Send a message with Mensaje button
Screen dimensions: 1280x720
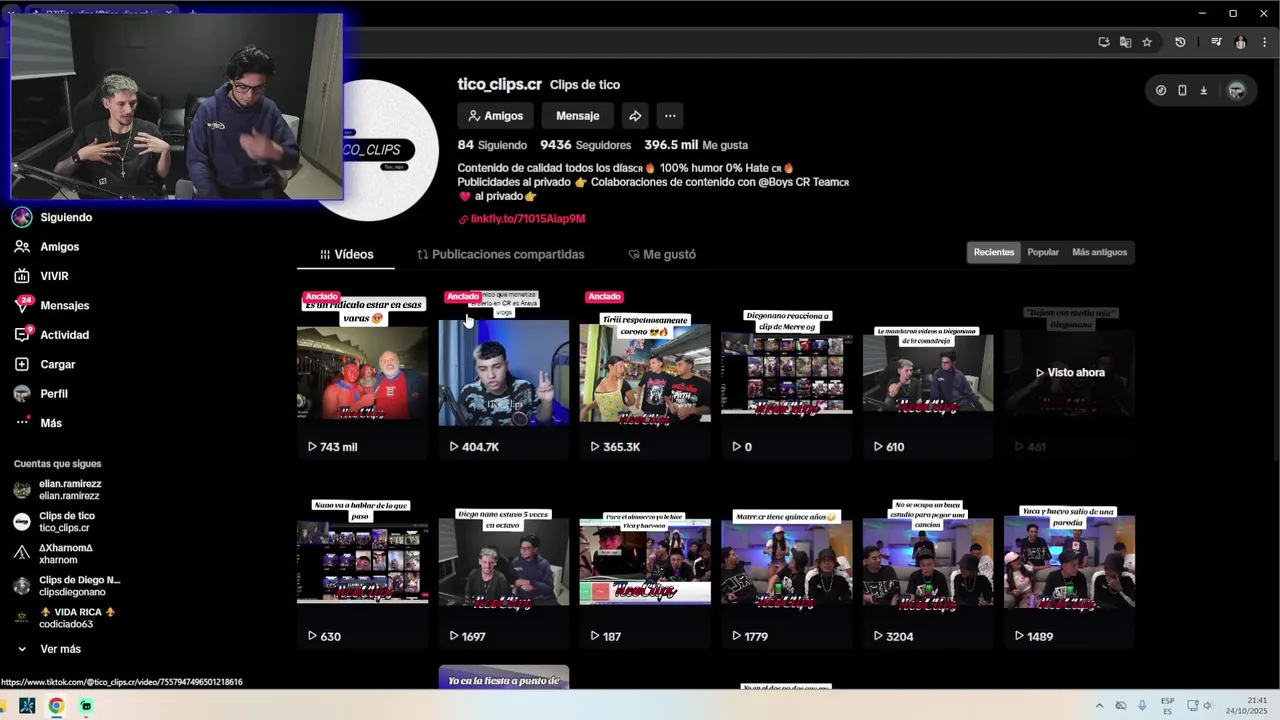(577, 116)
